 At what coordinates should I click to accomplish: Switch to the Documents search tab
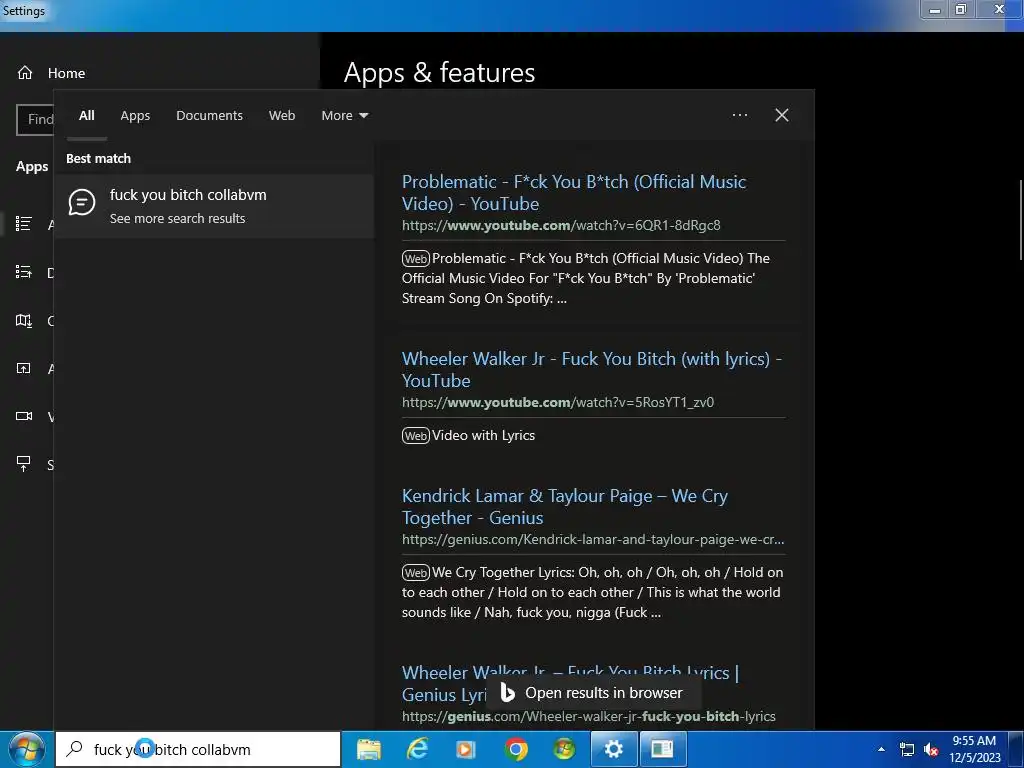pyautogui.click(x=209, y=116)
